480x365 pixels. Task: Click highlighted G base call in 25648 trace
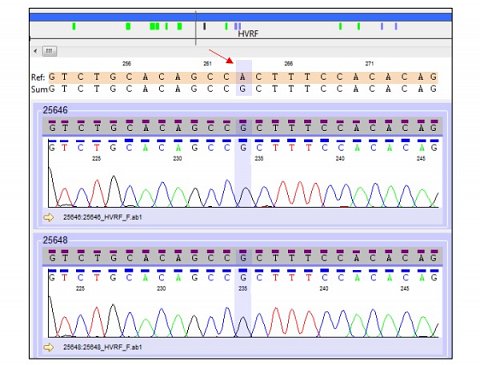click(x=243, y=278)
